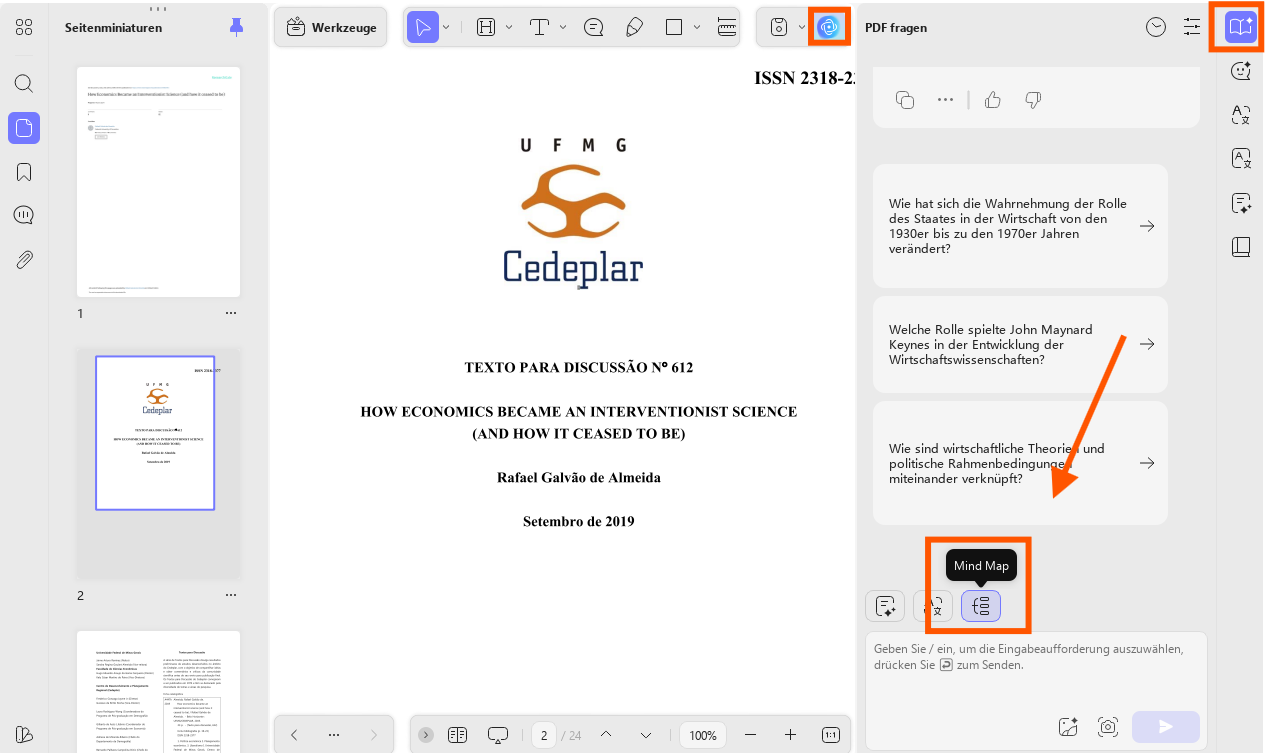Expand save options dropdown arrow
The width and height of the screenshot is (1265, 753).
pos(801,27)
